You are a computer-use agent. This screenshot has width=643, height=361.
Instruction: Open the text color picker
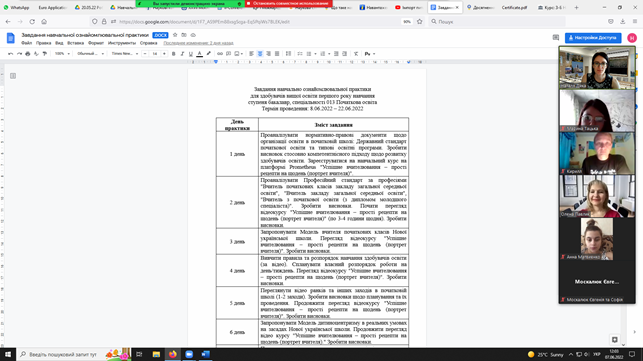199,54
